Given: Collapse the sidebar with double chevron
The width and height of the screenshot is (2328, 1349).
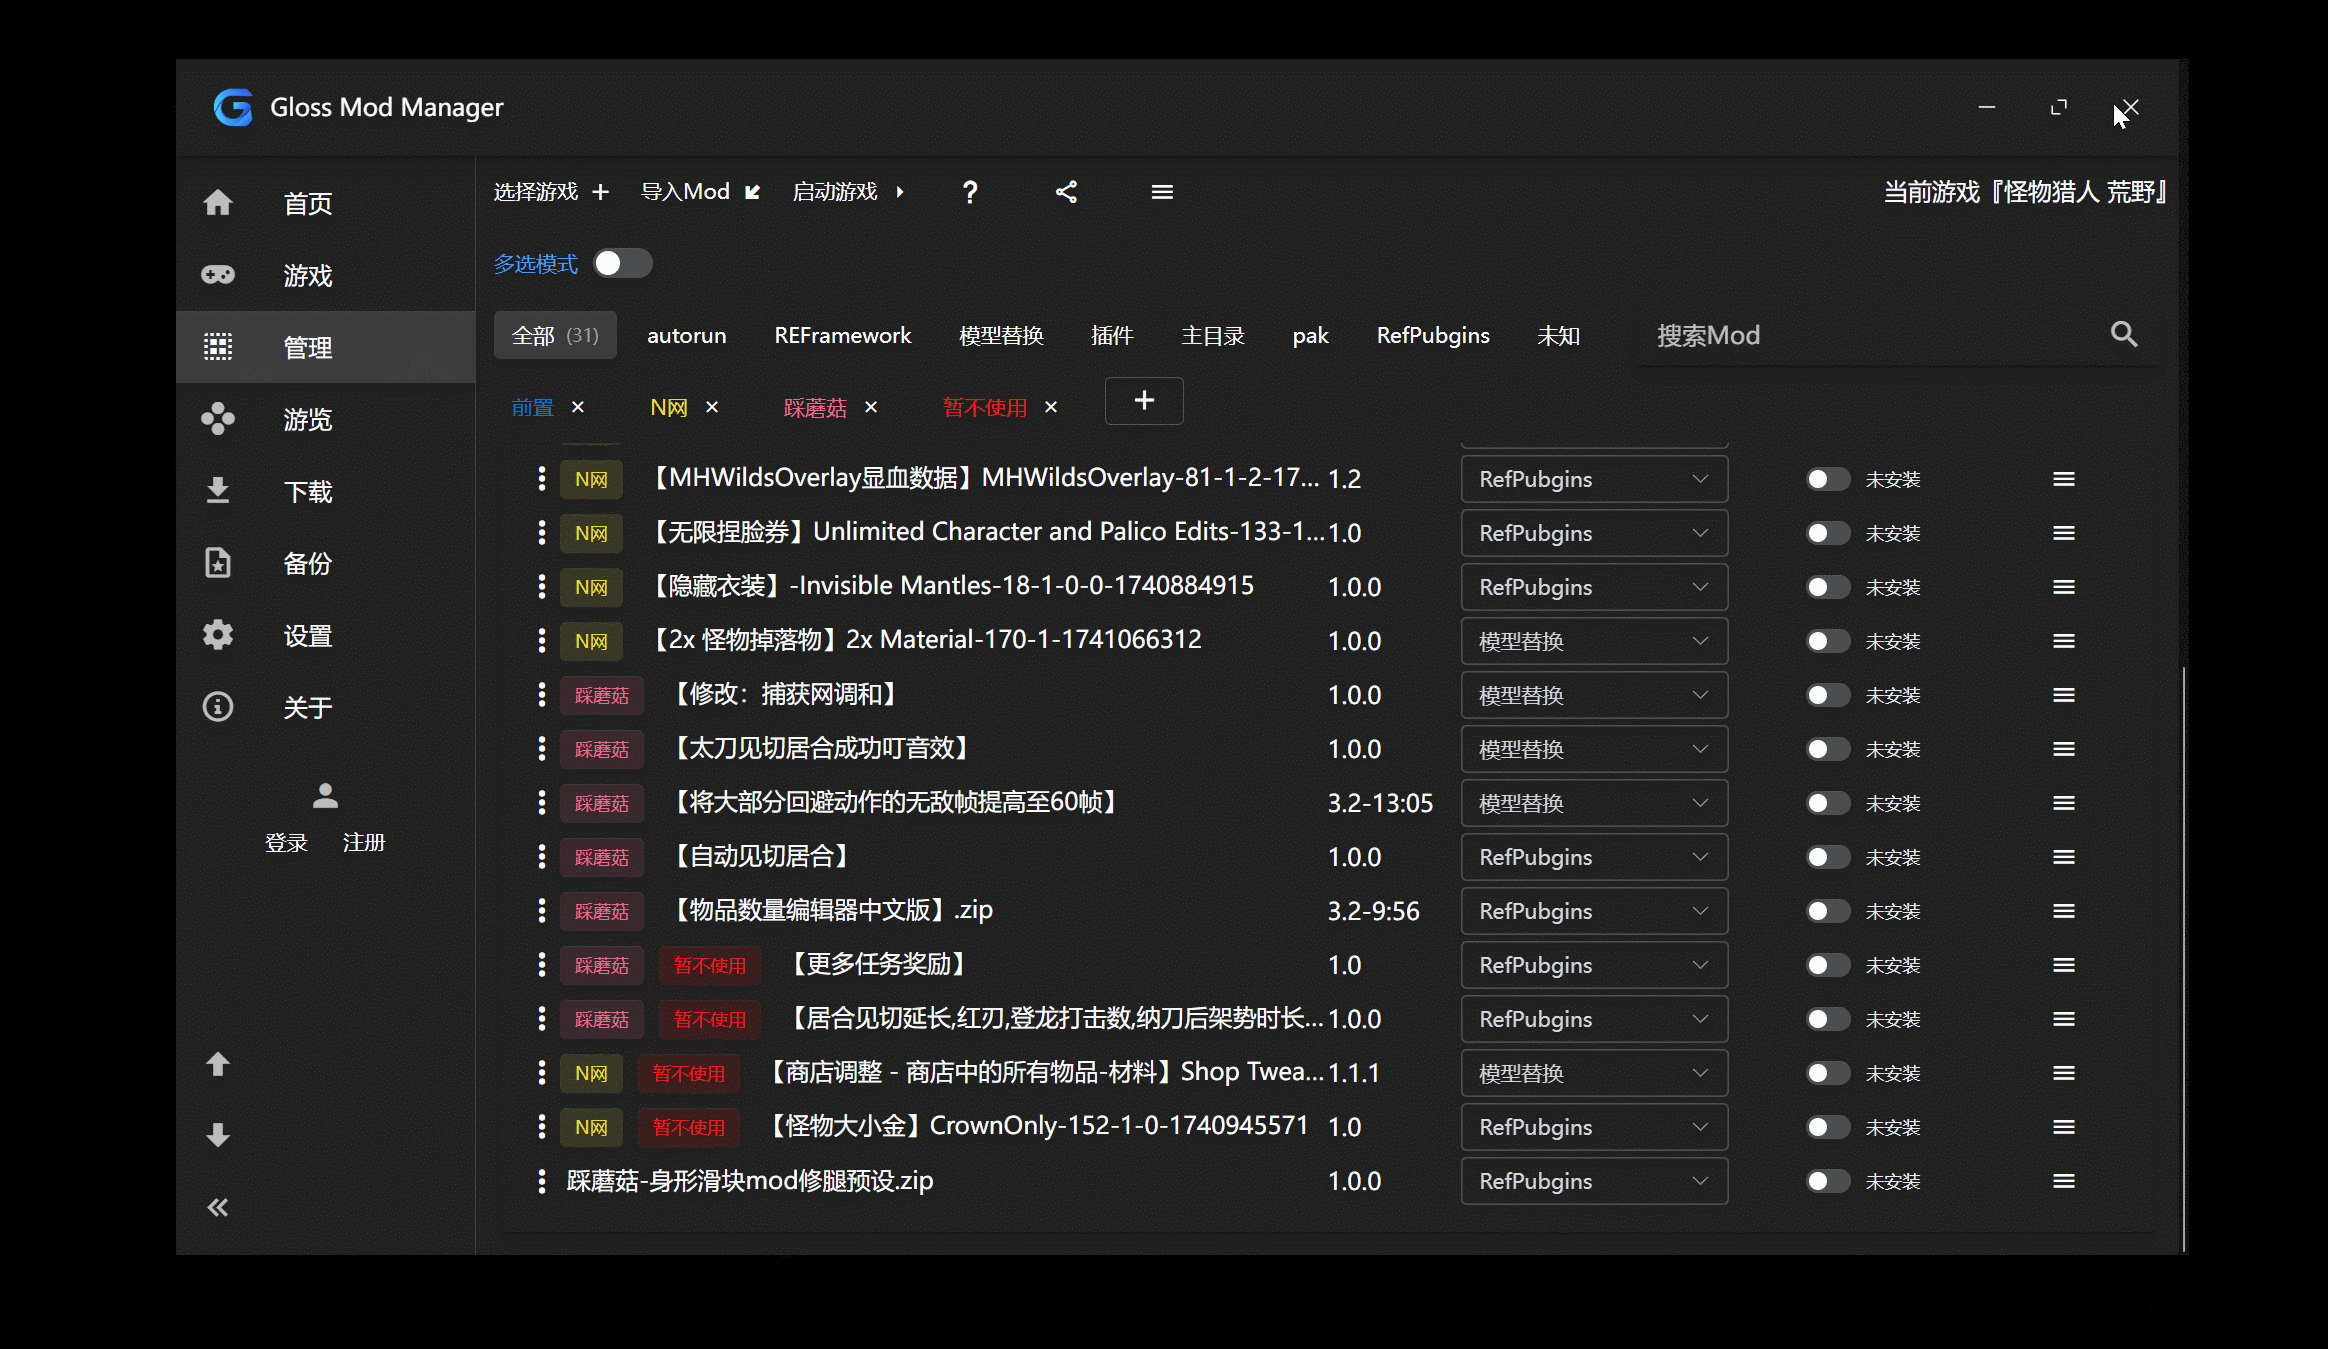Looking at the screenshot, I should point(218,1208).
